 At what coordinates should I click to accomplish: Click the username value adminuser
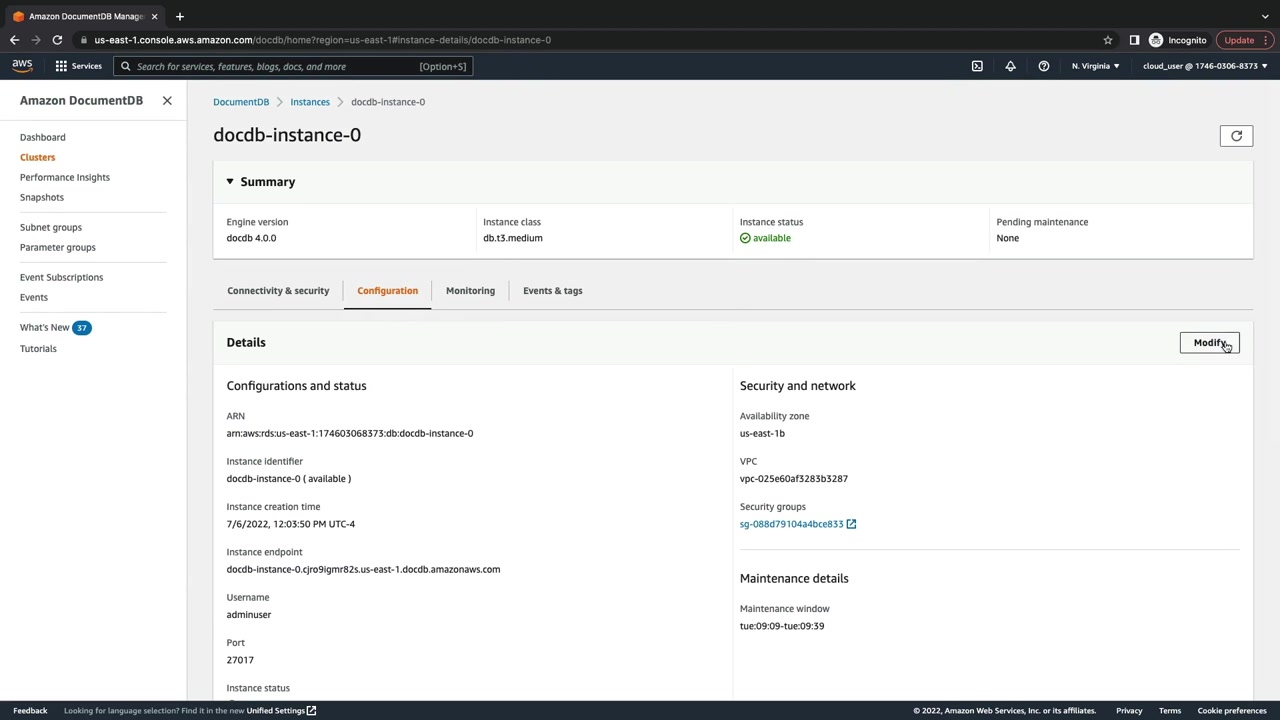click(x=249, y=615)
